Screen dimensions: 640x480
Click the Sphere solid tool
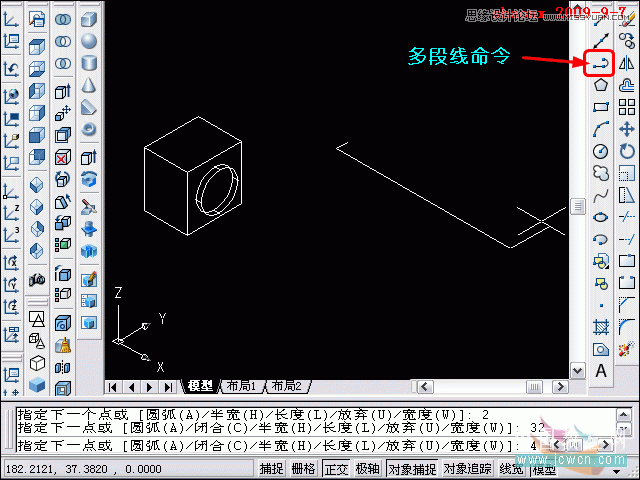click(89, 41)
